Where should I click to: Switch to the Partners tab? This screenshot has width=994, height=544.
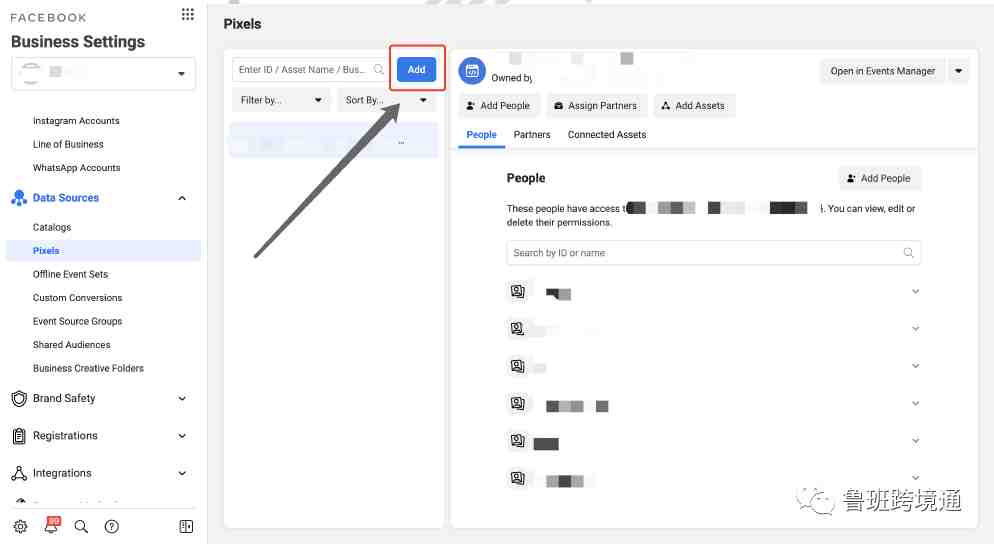532,134
